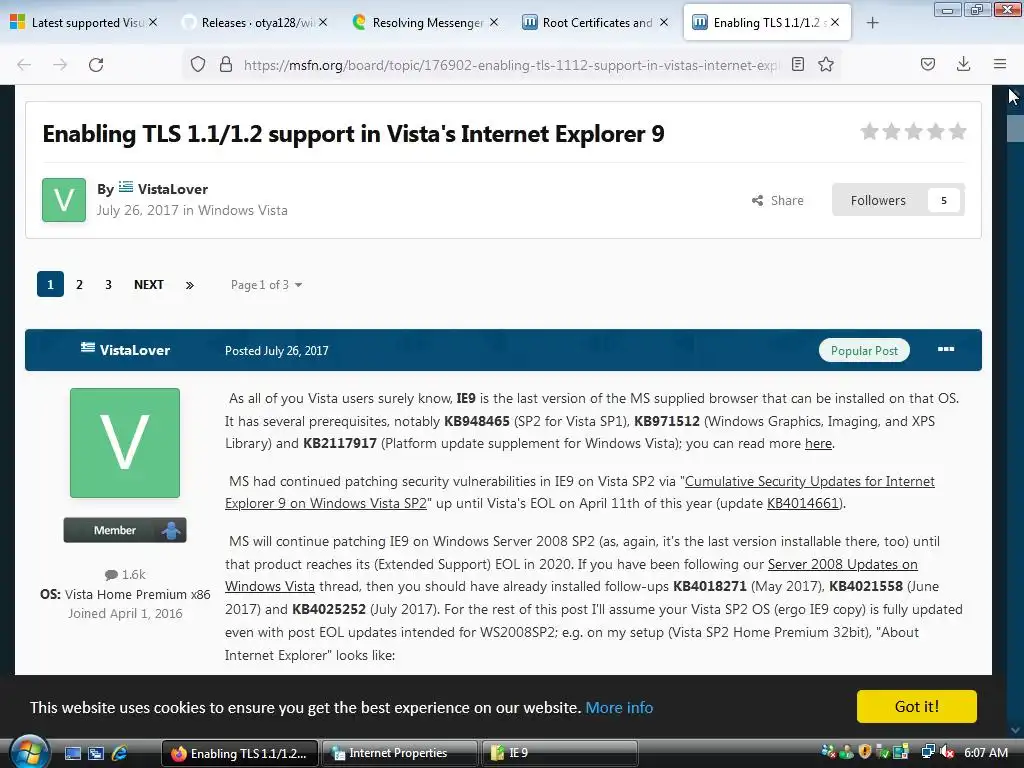Click VistaLover small avatar in header

pos(64,200)
